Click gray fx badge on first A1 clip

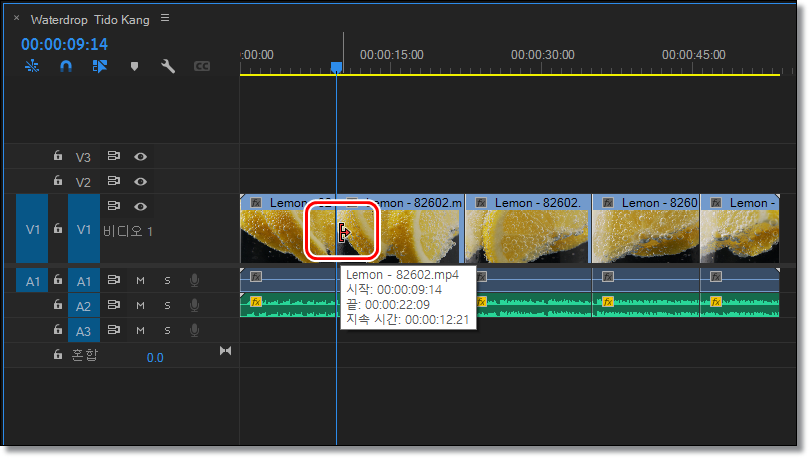click(x=256, y=277)
